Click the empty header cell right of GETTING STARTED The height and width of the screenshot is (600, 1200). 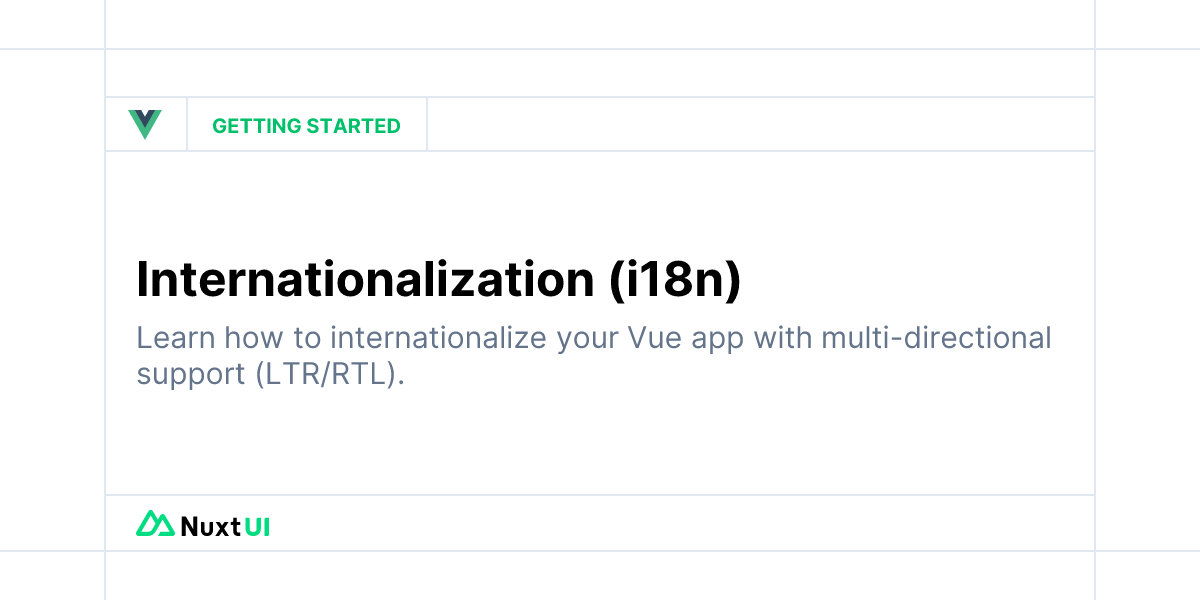761,125
